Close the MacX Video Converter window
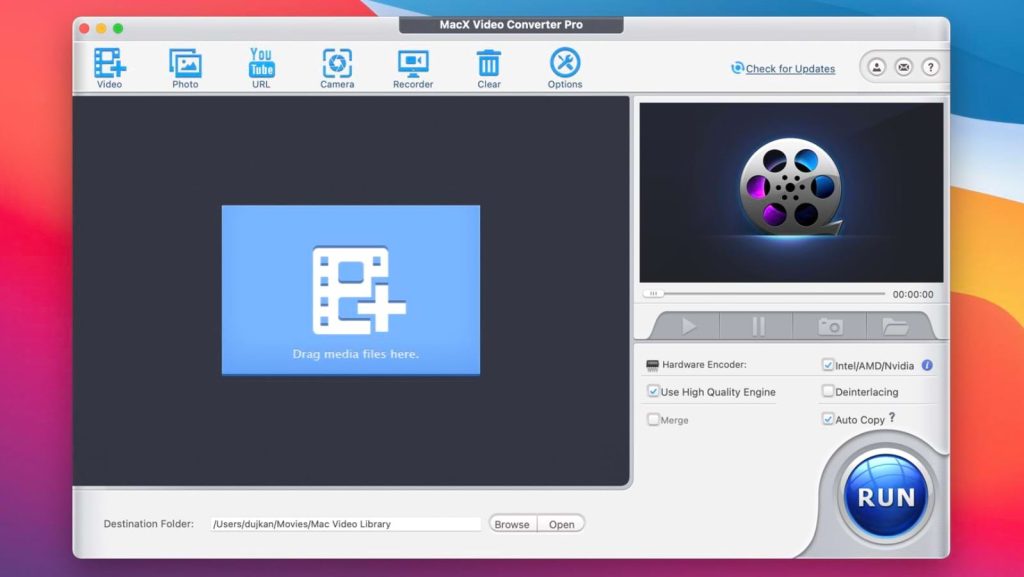 (84, 28)
